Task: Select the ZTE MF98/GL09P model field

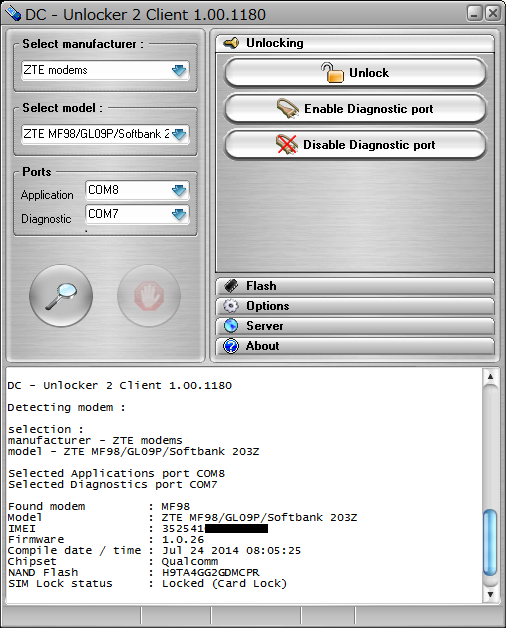Action: (105, 134)
